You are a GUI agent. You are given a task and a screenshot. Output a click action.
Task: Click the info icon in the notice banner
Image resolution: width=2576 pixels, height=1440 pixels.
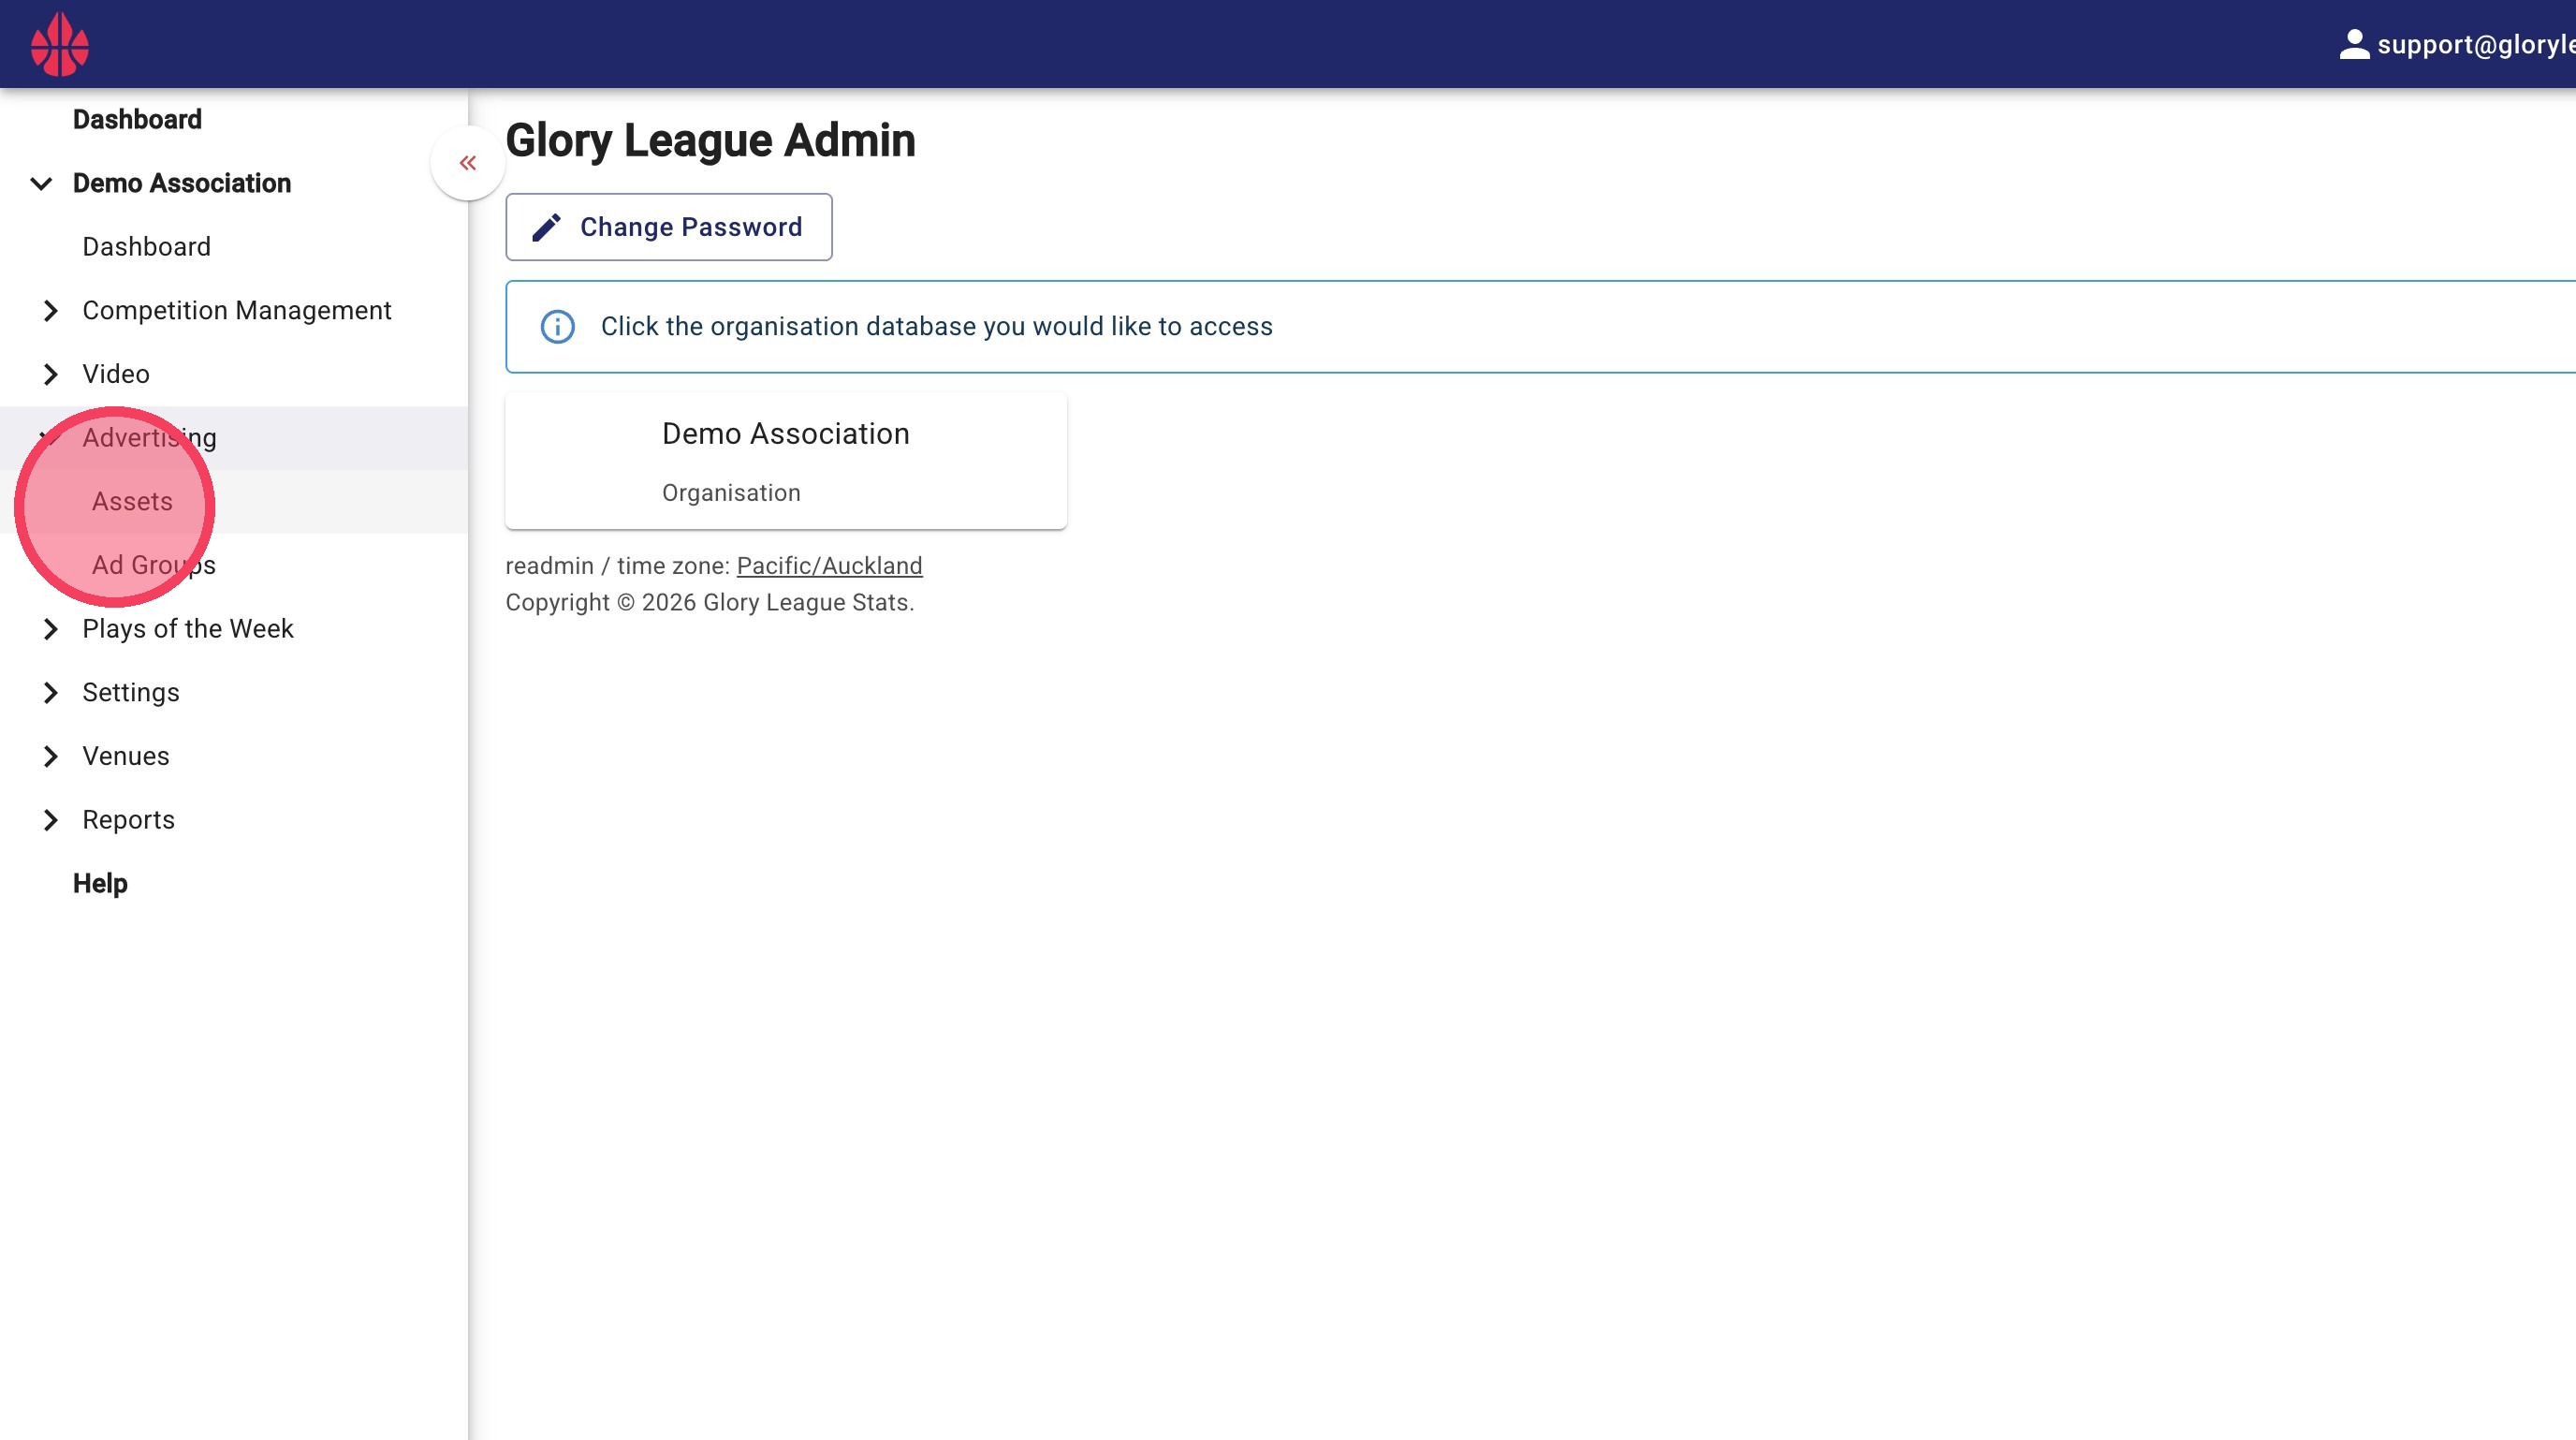point(557,327)
